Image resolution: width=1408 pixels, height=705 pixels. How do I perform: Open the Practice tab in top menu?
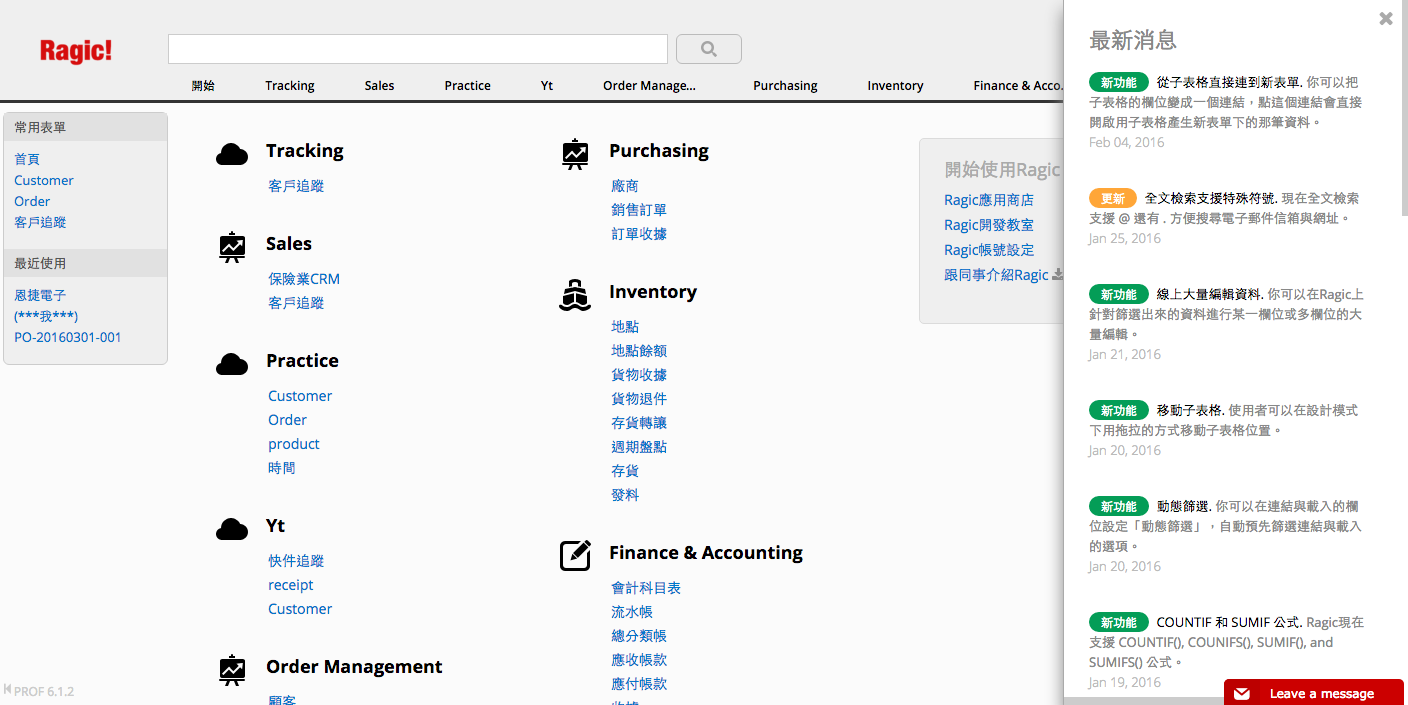[468, 86]
